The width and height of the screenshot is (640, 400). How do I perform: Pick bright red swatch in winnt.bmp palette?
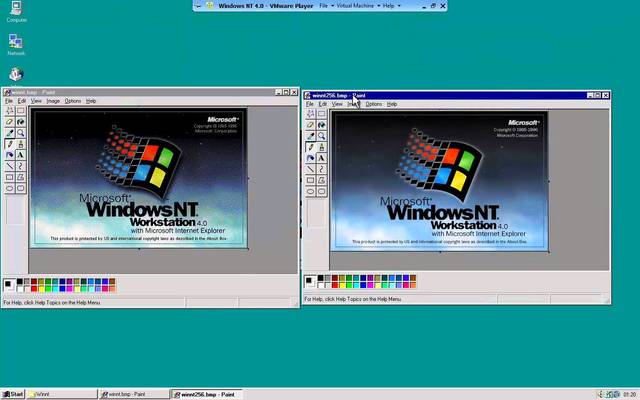click(x=34, y=289)
